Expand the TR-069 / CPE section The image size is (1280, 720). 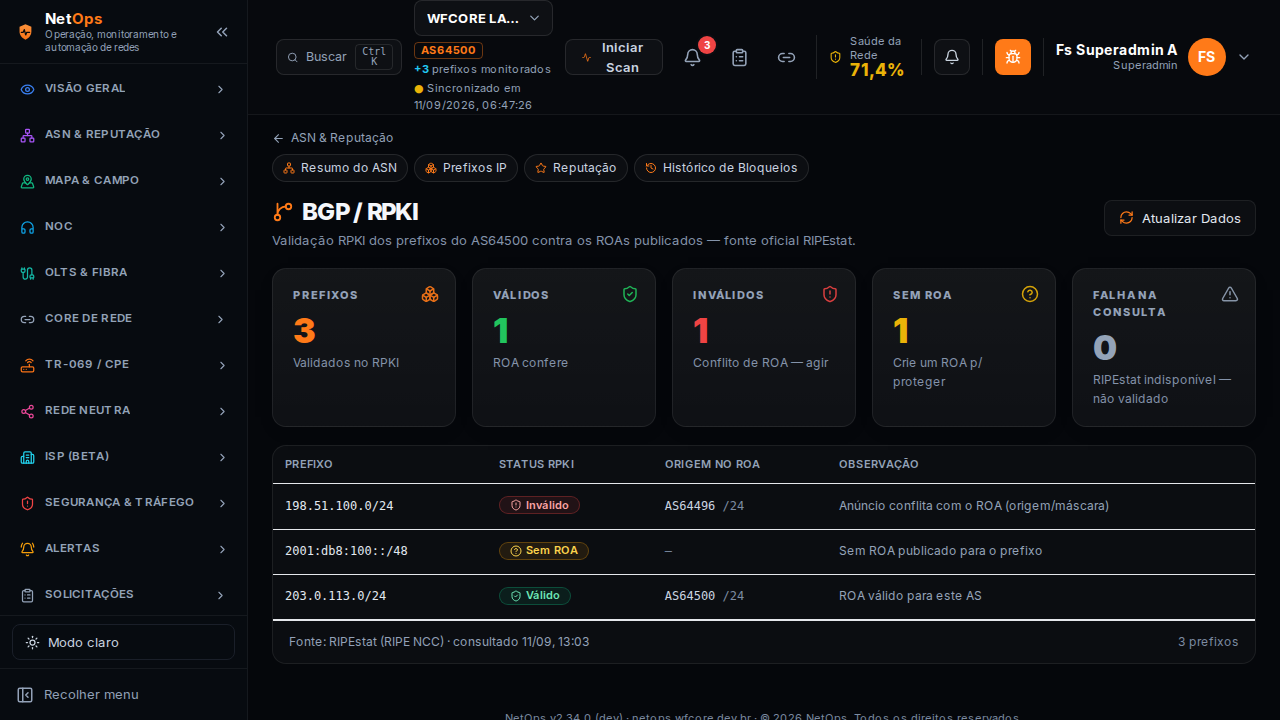tap(123, 365)
